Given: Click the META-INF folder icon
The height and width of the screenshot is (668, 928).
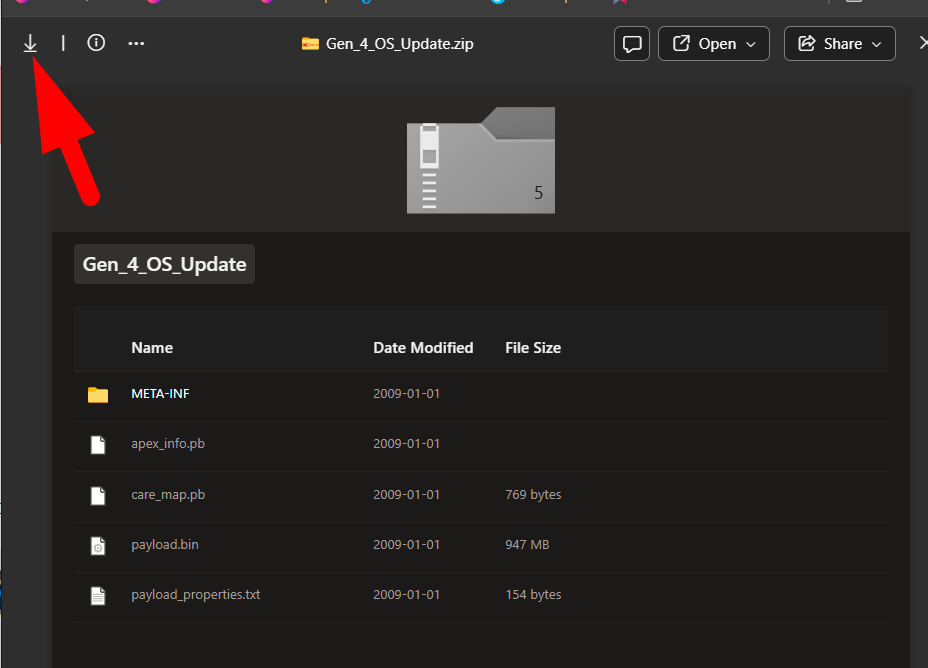Looking at the screenshot, I should pyautogui.click(x=98, y=395).
